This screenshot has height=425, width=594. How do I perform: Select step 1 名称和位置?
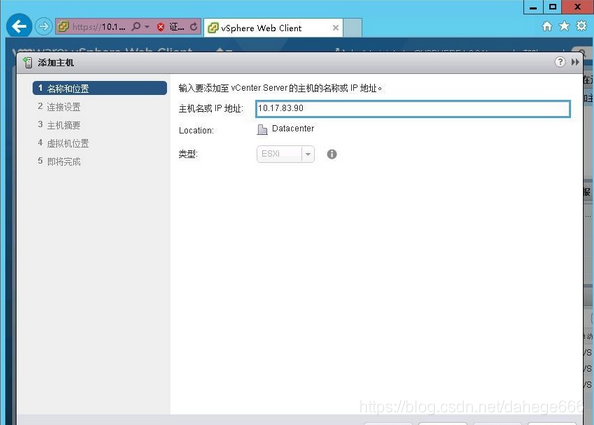pyautogui.click(x=100, y=88)
